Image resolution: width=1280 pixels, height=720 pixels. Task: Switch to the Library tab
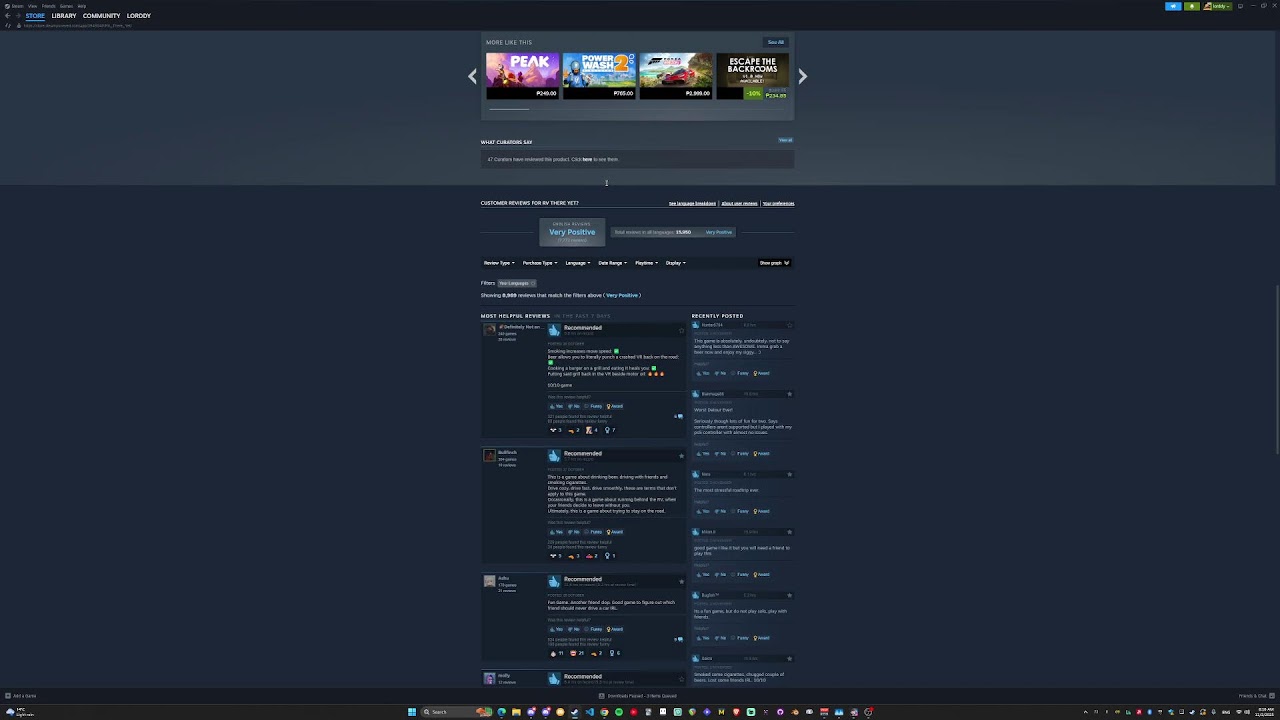[x=64, y=16]
